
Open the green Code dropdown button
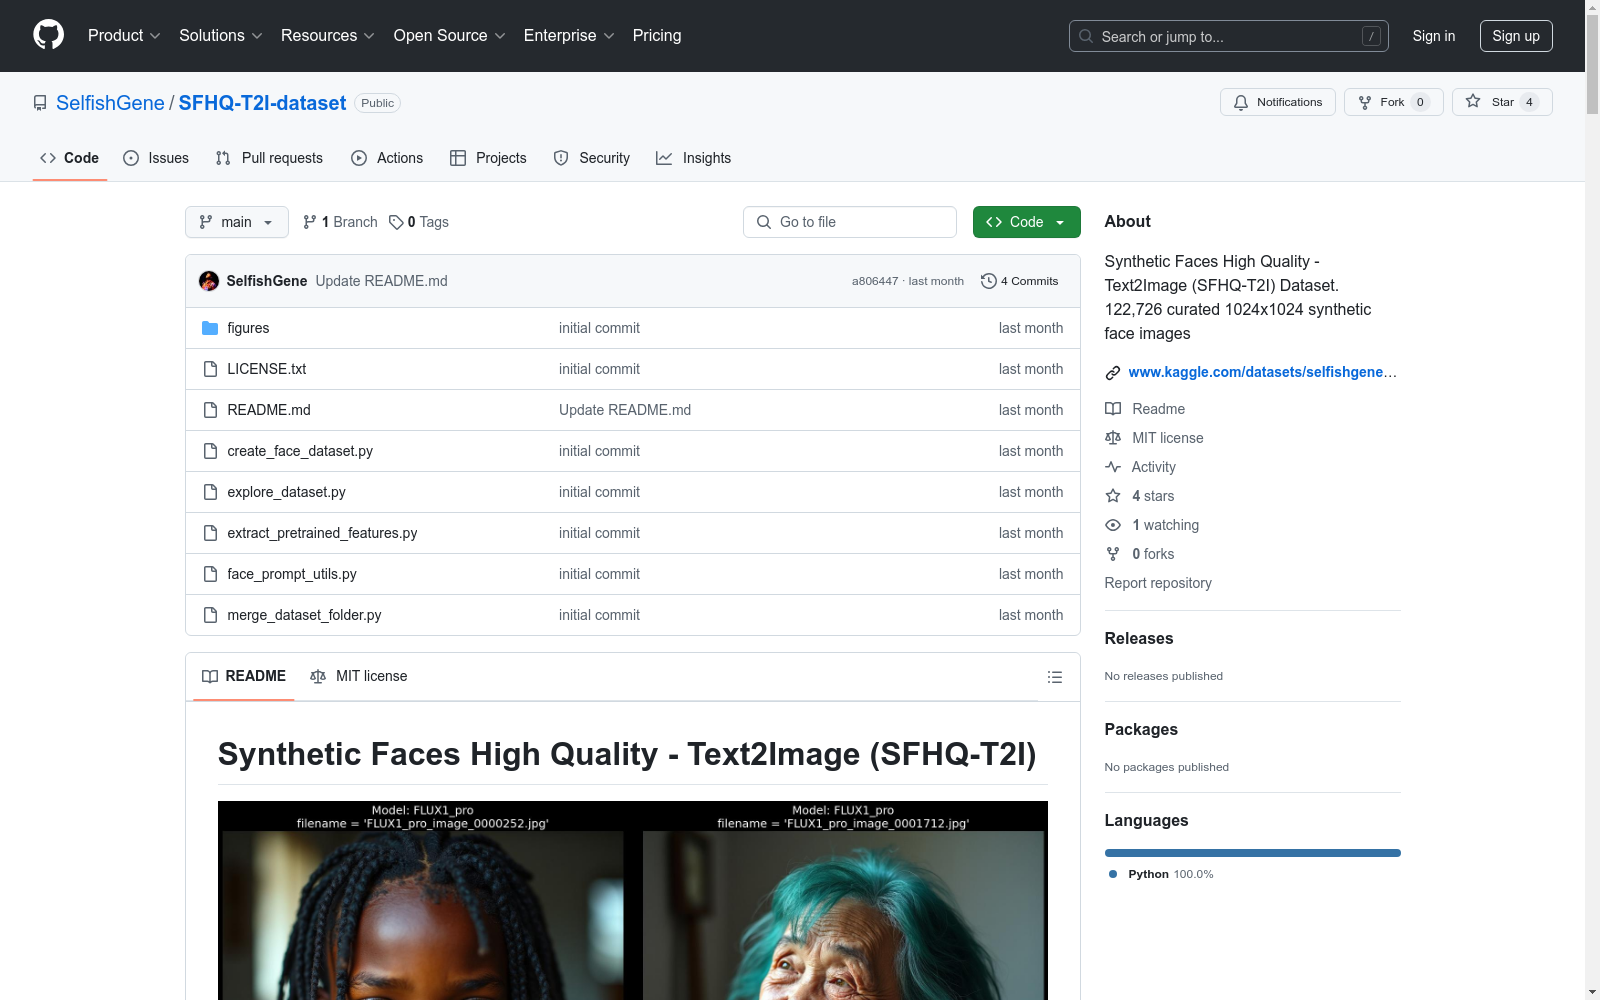pyautogui.click(x=1026, y=222)
